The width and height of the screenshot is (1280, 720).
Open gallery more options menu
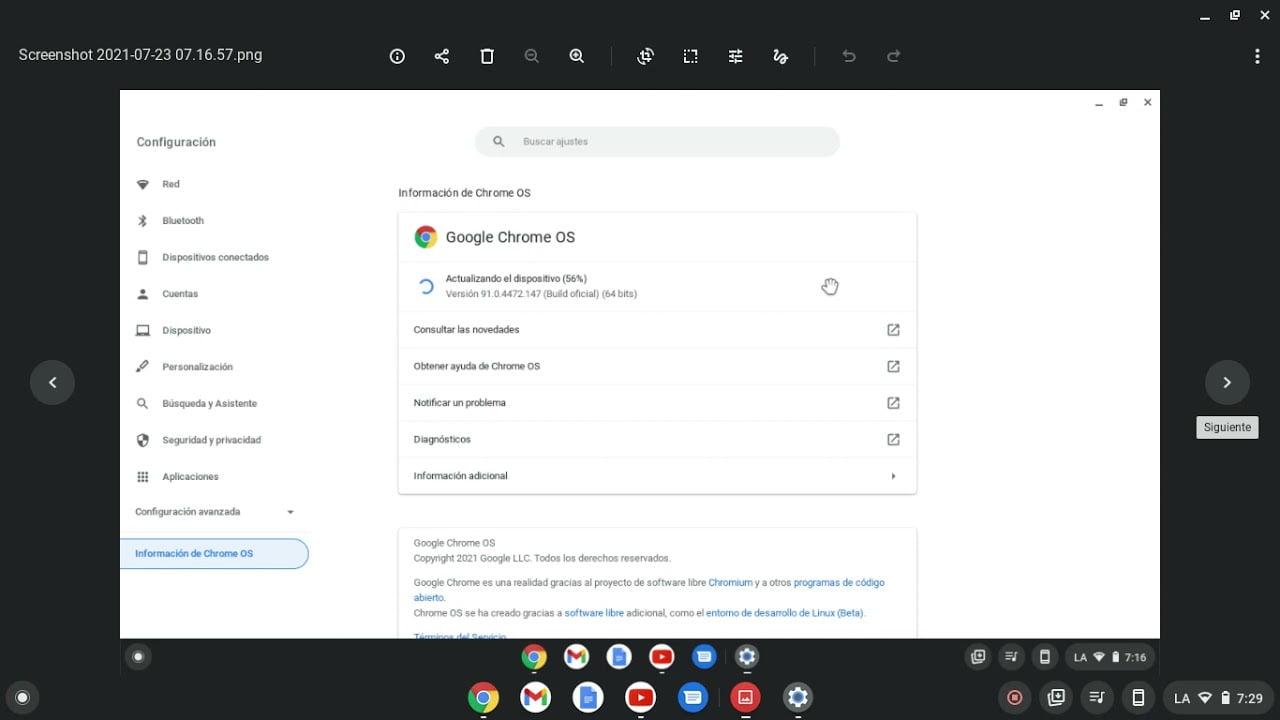(1257, 56)
